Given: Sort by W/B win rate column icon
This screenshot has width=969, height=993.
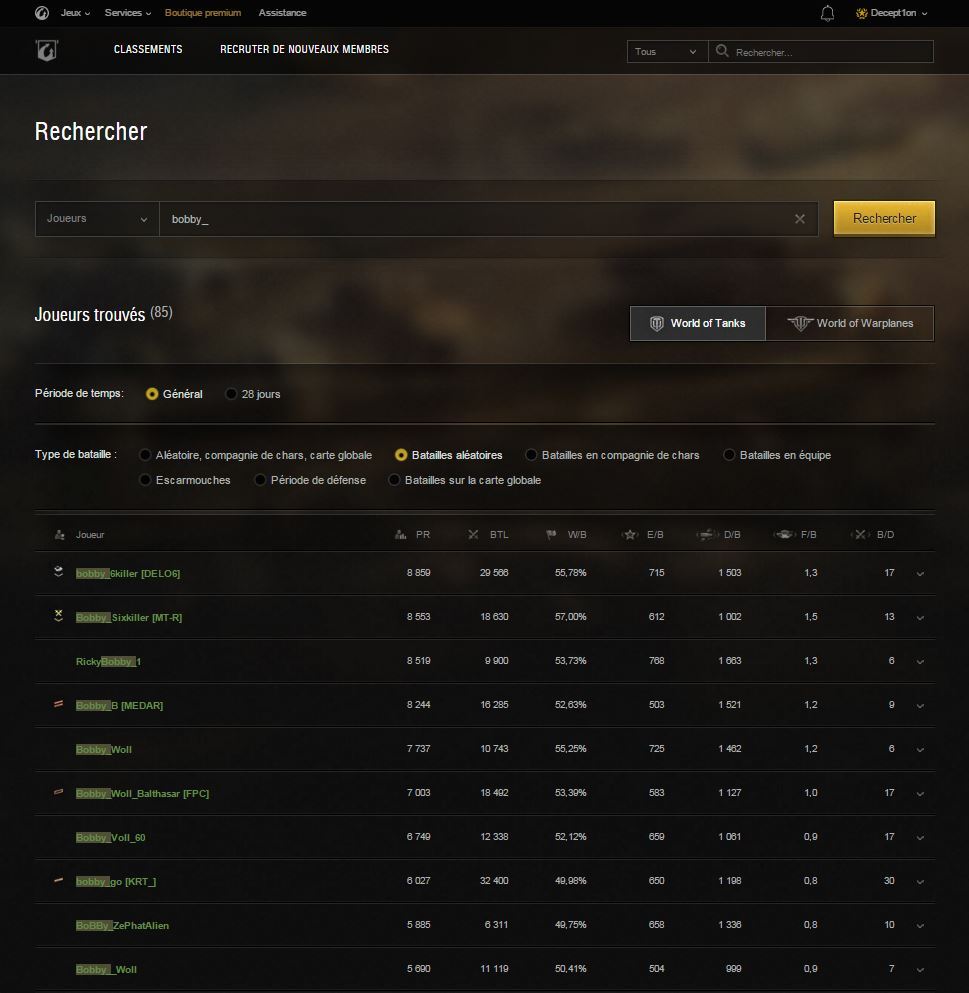Looking at the screenshot, I should (551, 535).
